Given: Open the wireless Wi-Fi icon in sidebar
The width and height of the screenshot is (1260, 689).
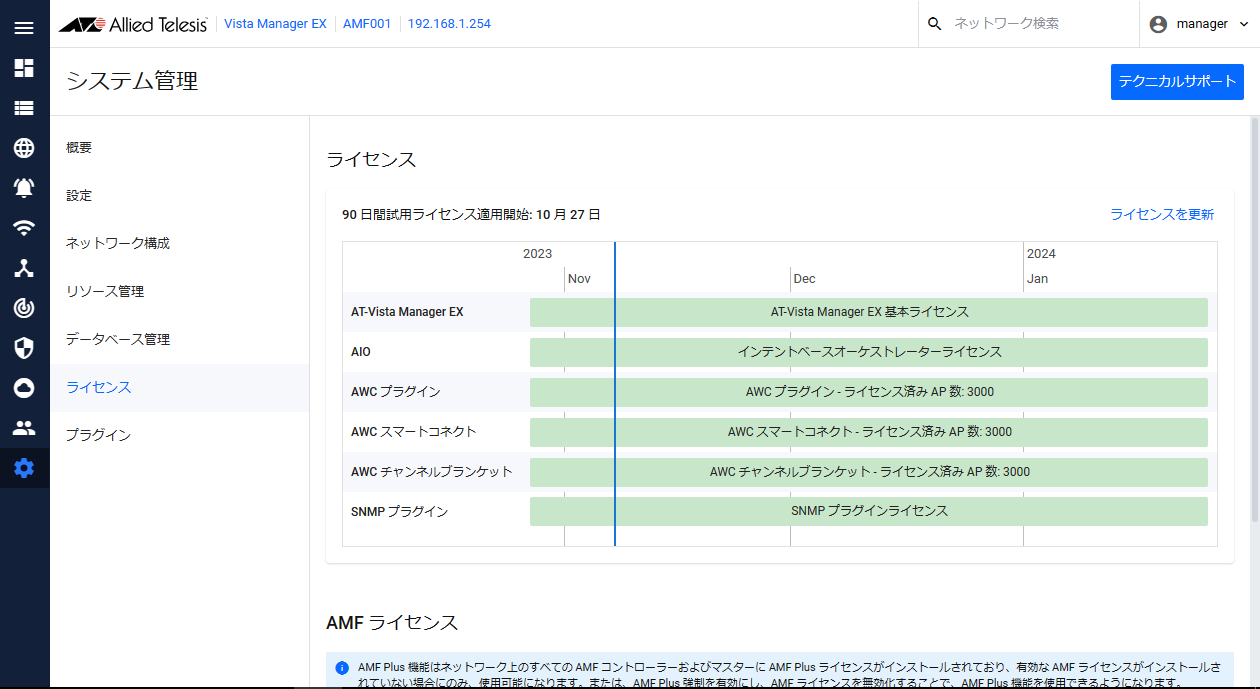Looking at the screenshot, I should click(x=24, y=228).
